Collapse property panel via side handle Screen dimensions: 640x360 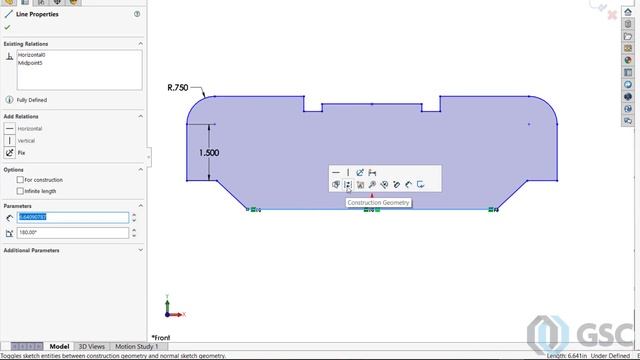tap(149, 157)
